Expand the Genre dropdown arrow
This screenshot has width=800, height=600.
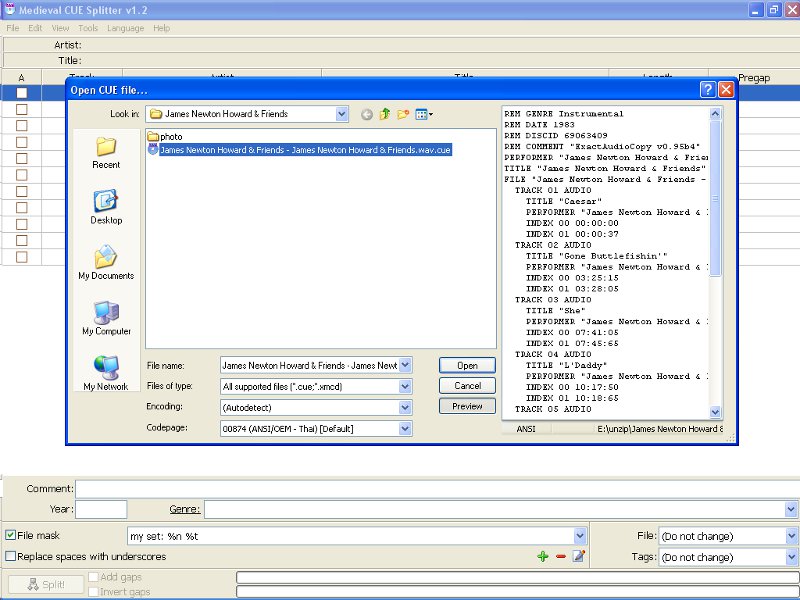(x=791, y=509)
